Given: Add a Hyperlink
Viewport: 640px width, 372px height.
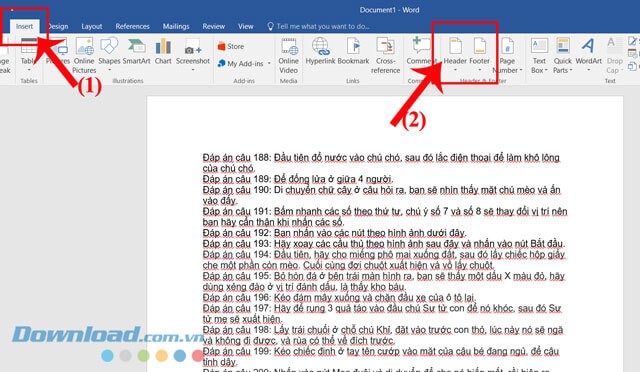Looking at the screenshot, I should [320, 51].
